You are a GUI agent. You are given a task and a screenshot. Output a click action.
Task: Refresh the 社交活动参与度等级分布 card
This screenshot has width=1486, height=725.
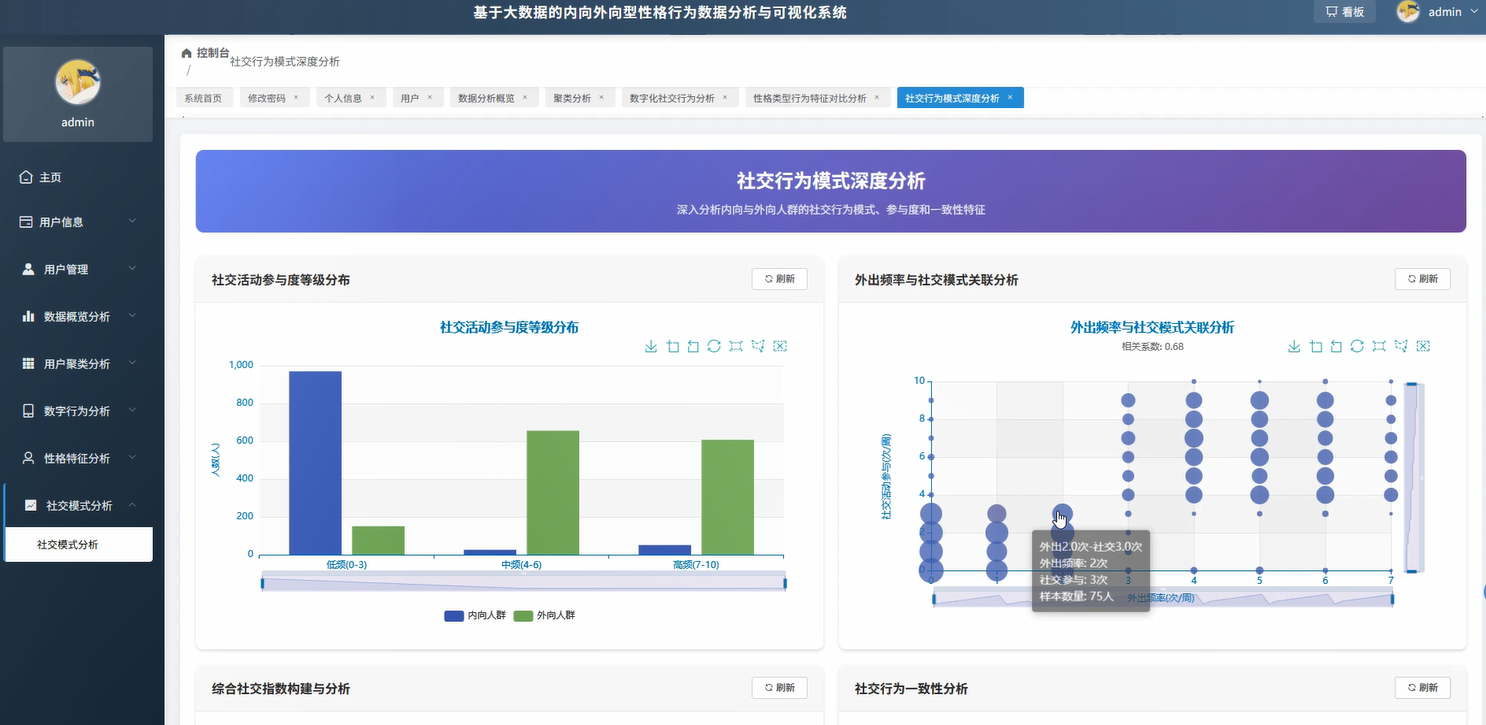click(779, 279)
